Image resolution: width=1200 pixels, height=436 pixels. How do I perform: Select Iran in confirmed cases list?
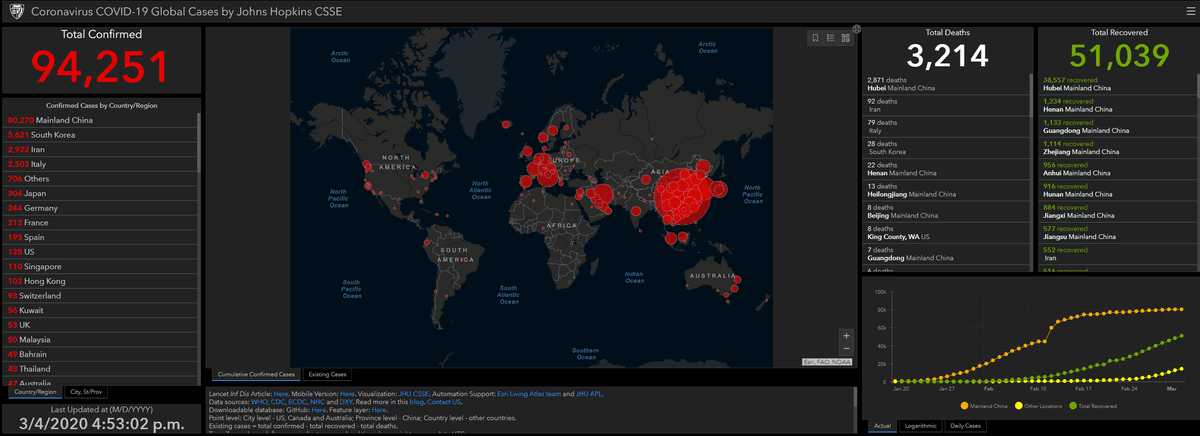[100, 149]
